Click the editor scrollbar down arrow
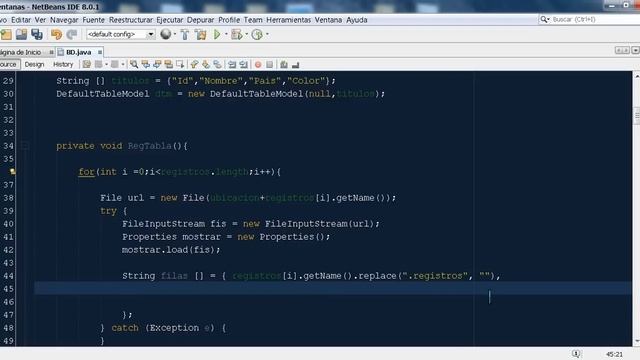 [x=637, y=342]
